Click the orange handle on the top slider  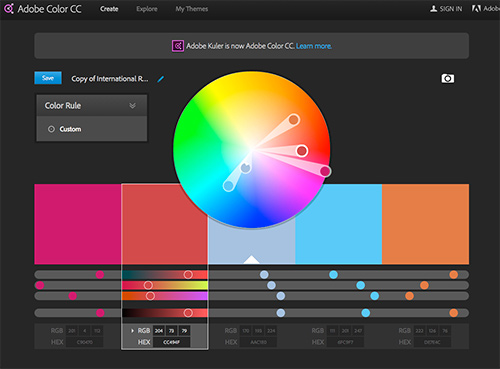pos(454,274)
